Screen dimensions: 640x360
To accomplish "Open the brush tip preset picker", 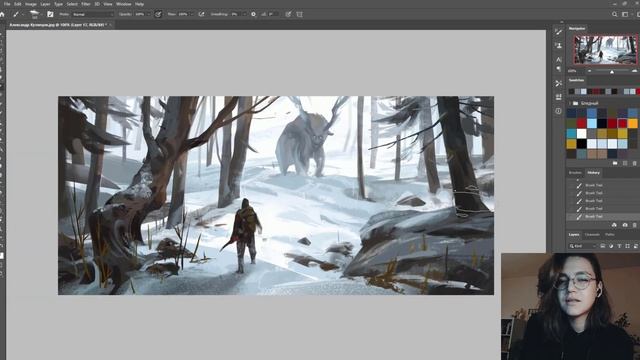I will pyautogui.click(x=35, y=15).
